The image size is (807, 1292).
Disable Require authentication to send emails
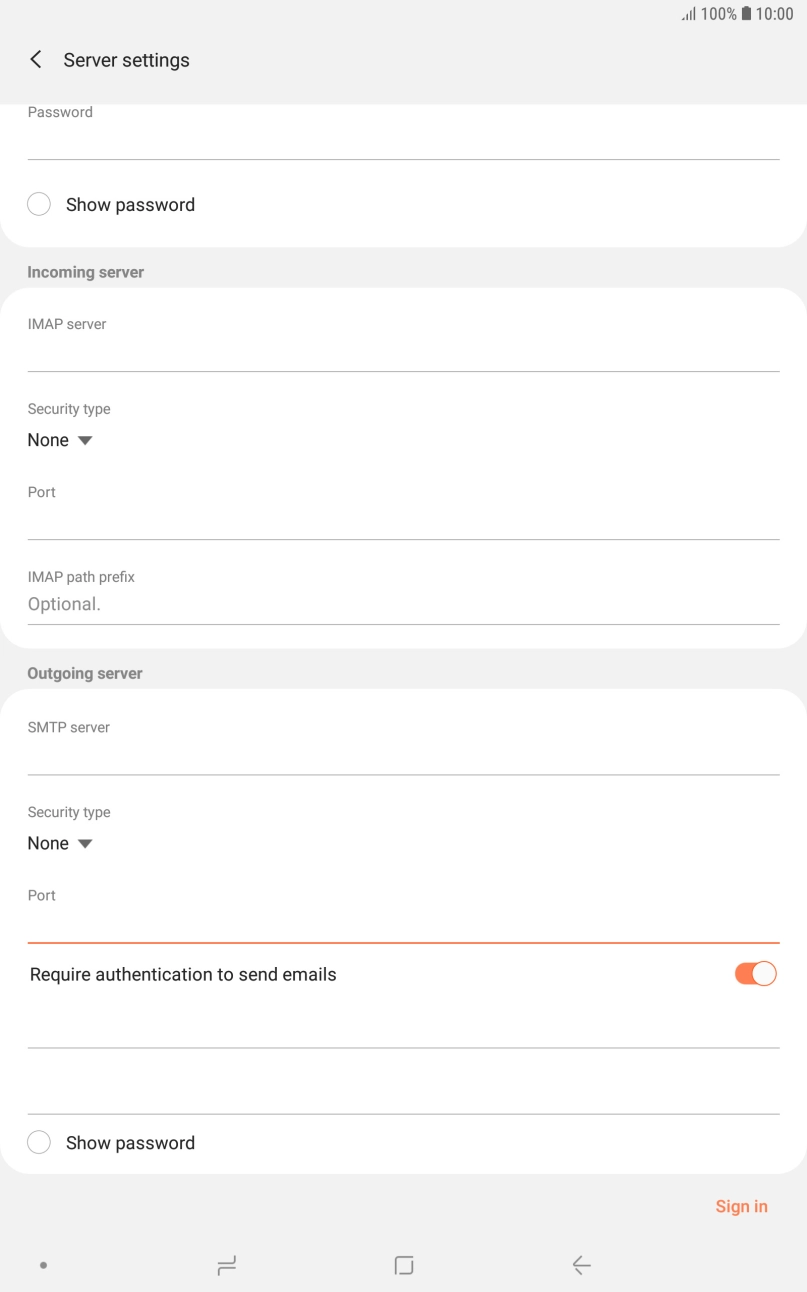coord(755,973)
